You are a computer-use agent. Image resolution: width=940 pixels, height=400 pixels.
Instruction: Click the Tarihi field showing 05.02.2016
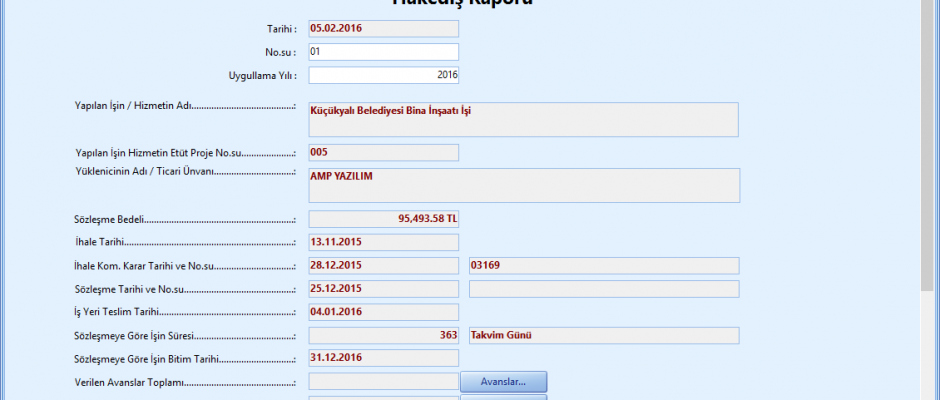tap(383, 28)
